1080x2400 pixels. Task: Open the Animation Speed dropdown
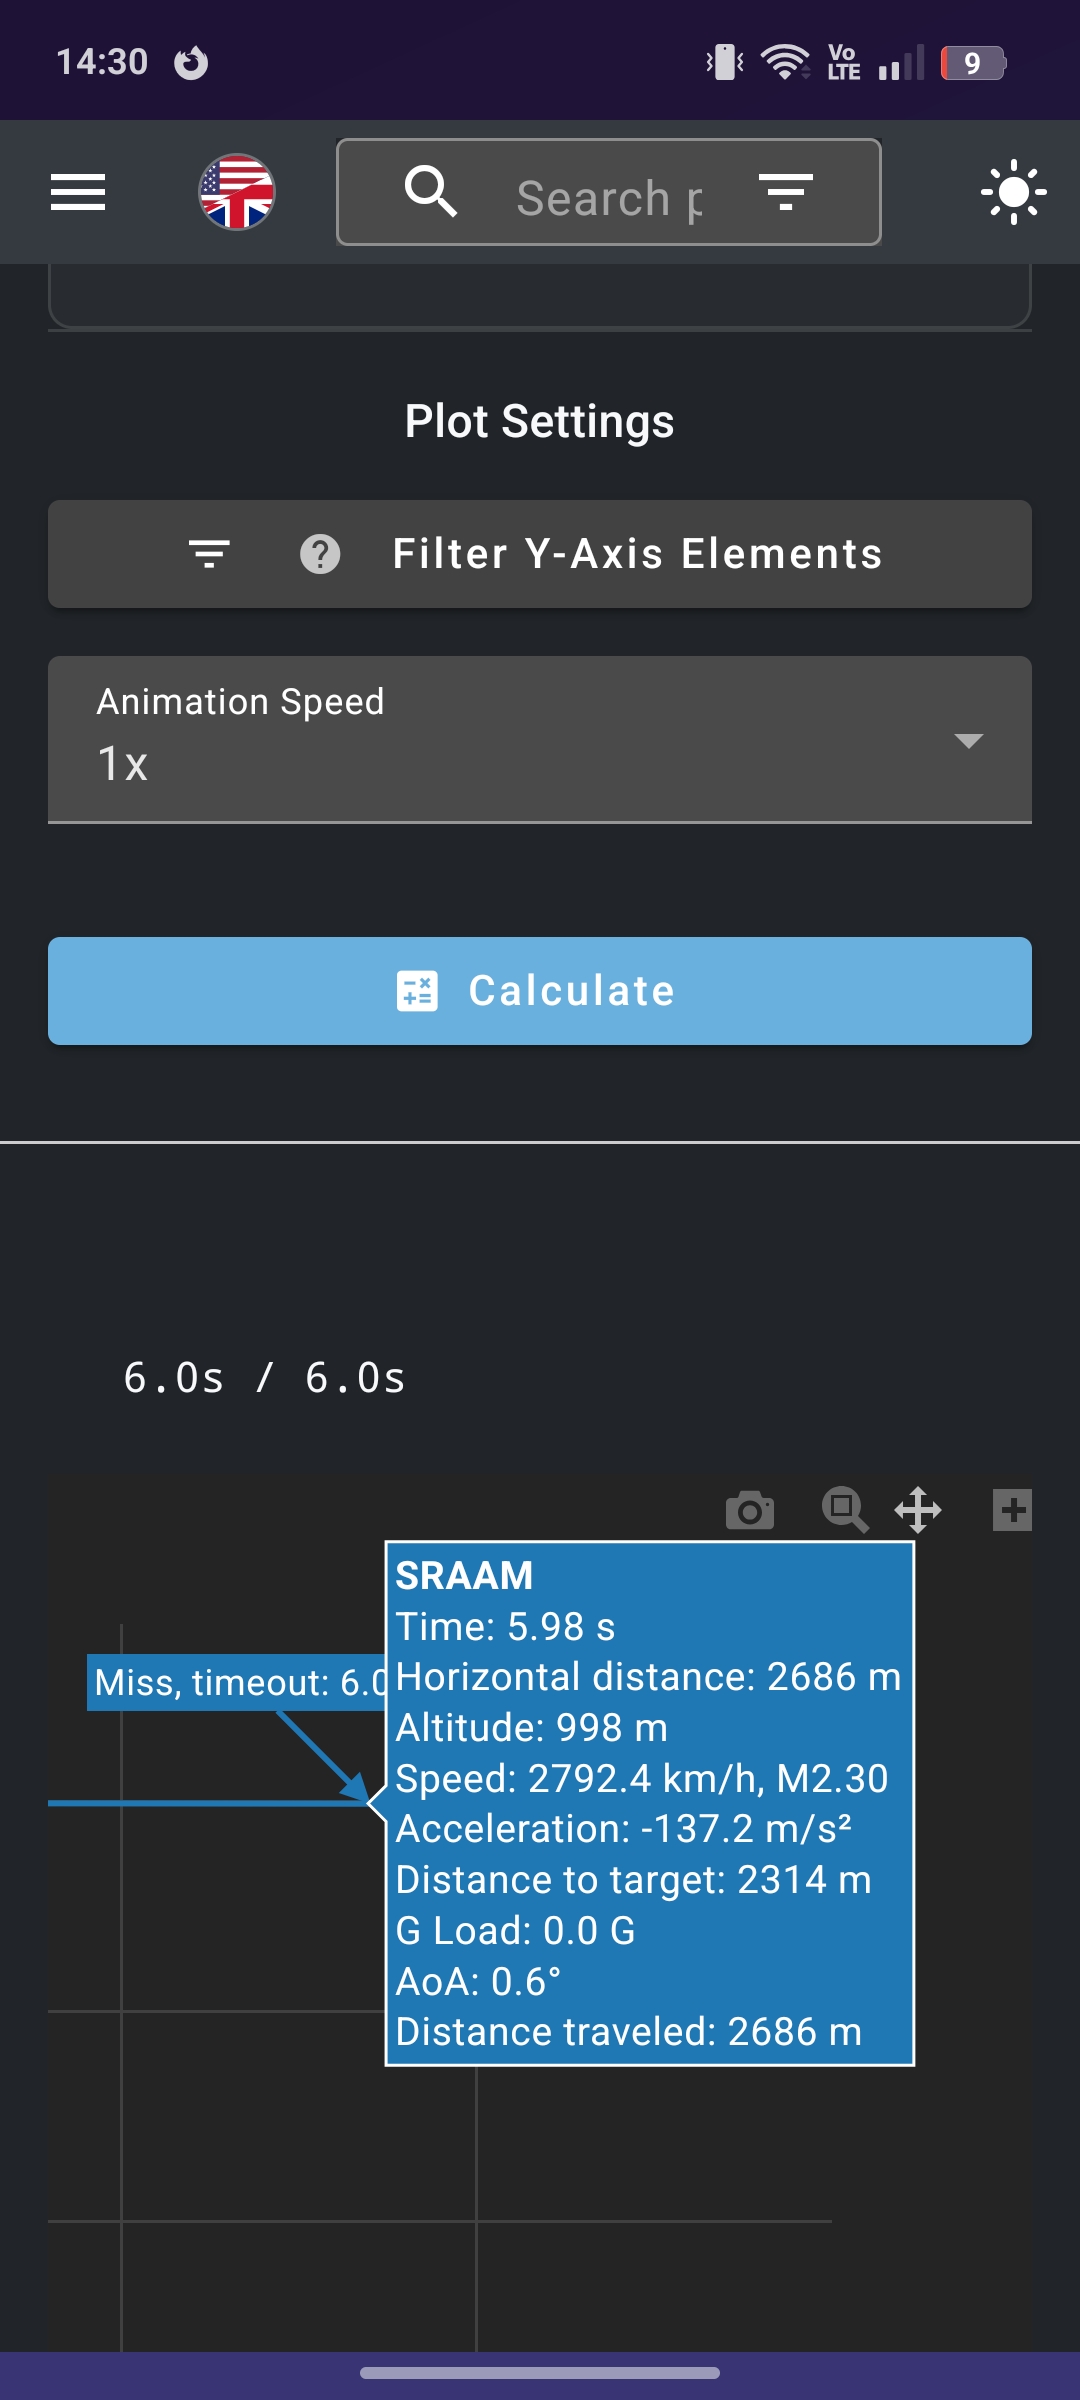pyautogui.click(x=500, y=740)
